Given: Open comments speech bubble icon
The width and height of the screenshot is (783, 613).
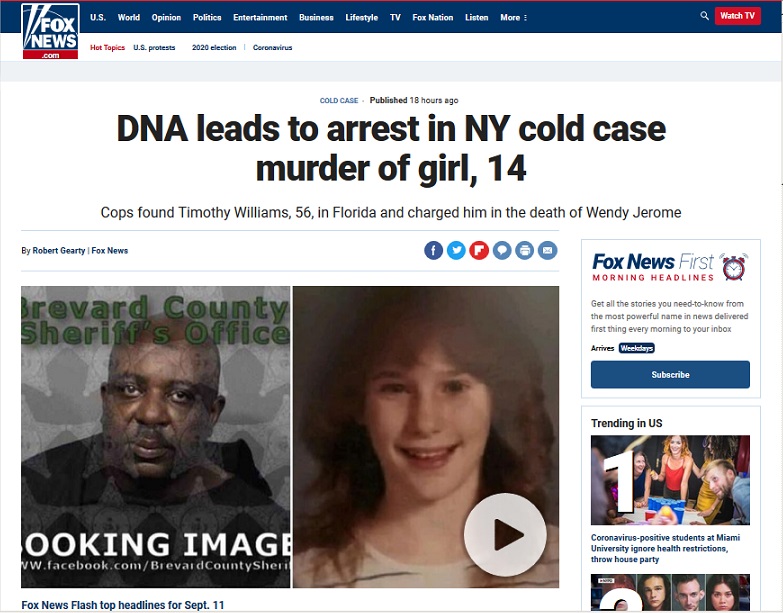Looking at the screenshot, I should tap(502, 250).
